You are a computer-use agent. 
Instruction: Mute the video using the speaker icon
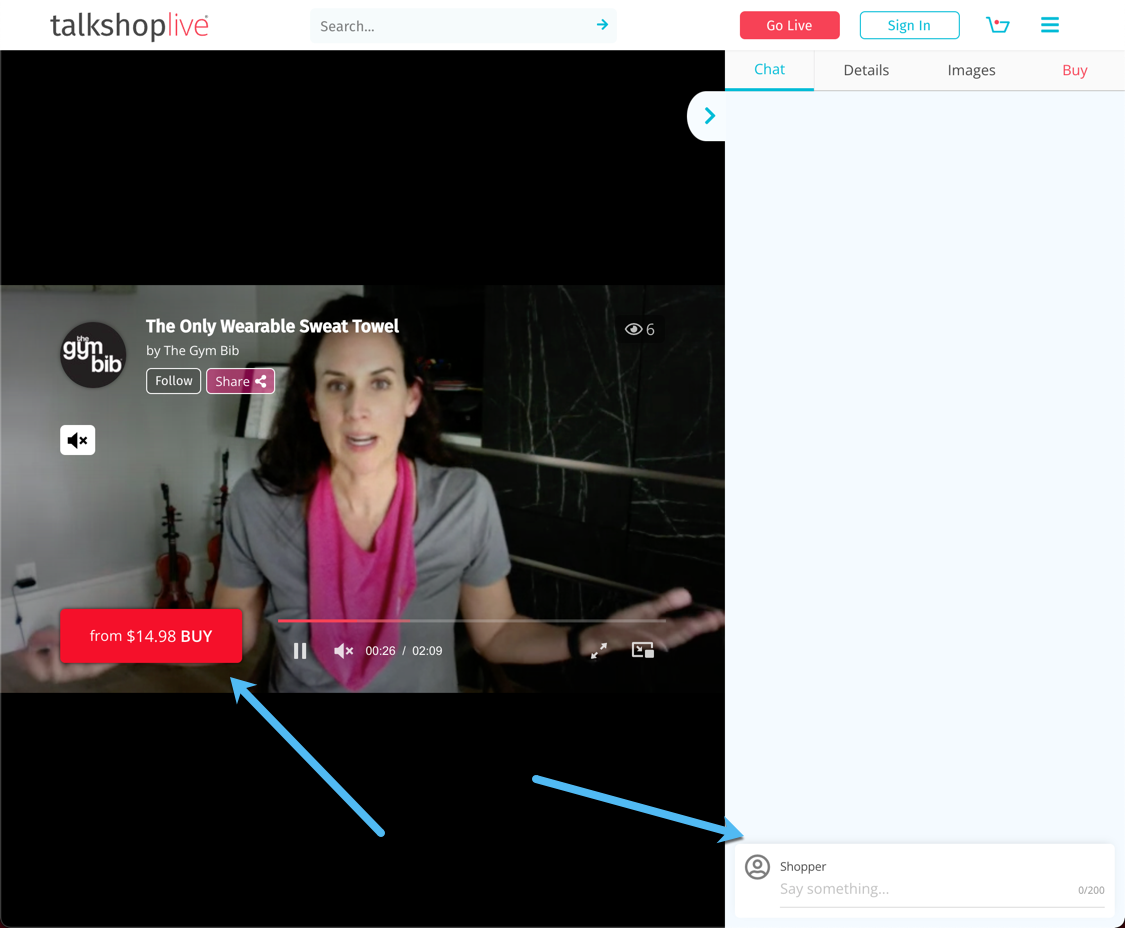click(77, 439)
